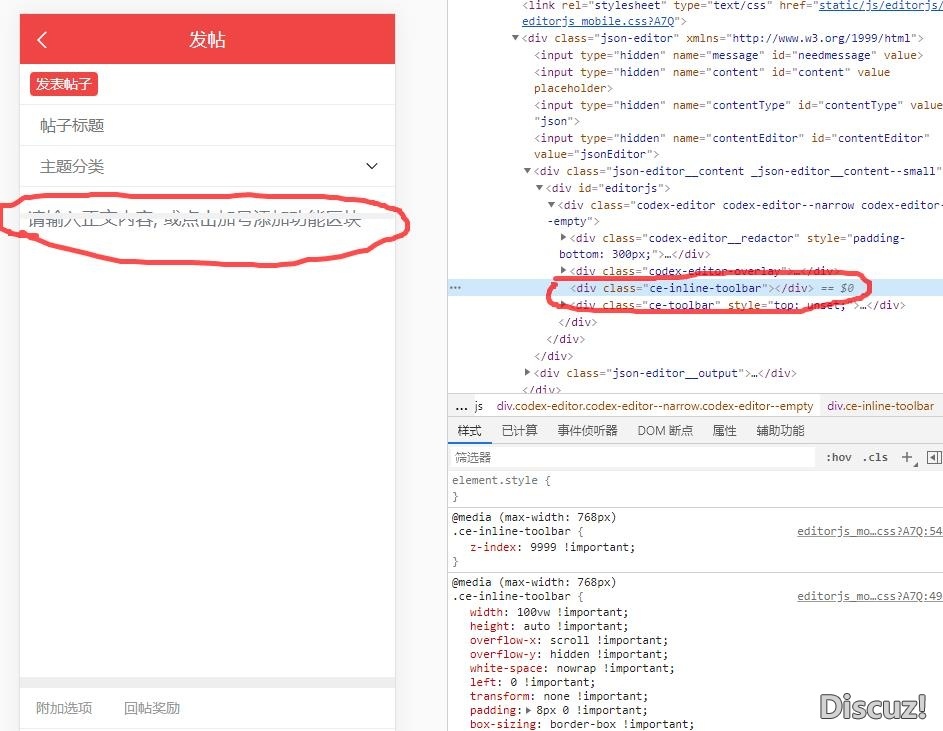Switch to the 已计算 tab
This screenshot has width=943, height=731.
point(519,431)
